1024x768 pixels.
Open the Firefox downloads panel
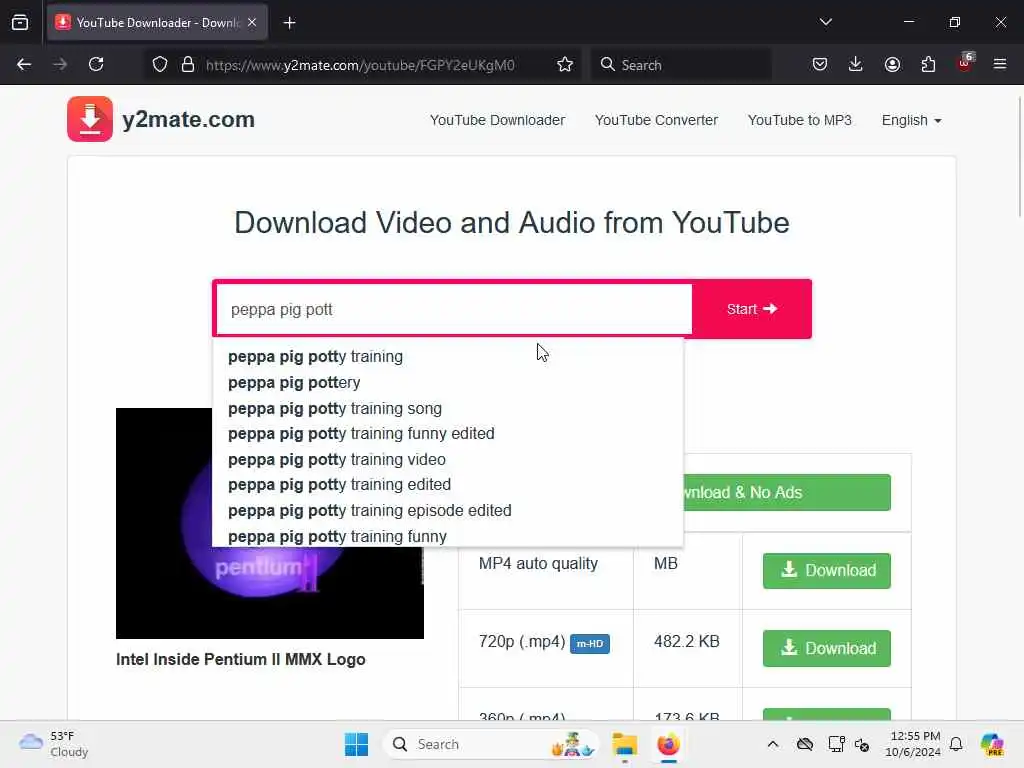tap(856, 64)
